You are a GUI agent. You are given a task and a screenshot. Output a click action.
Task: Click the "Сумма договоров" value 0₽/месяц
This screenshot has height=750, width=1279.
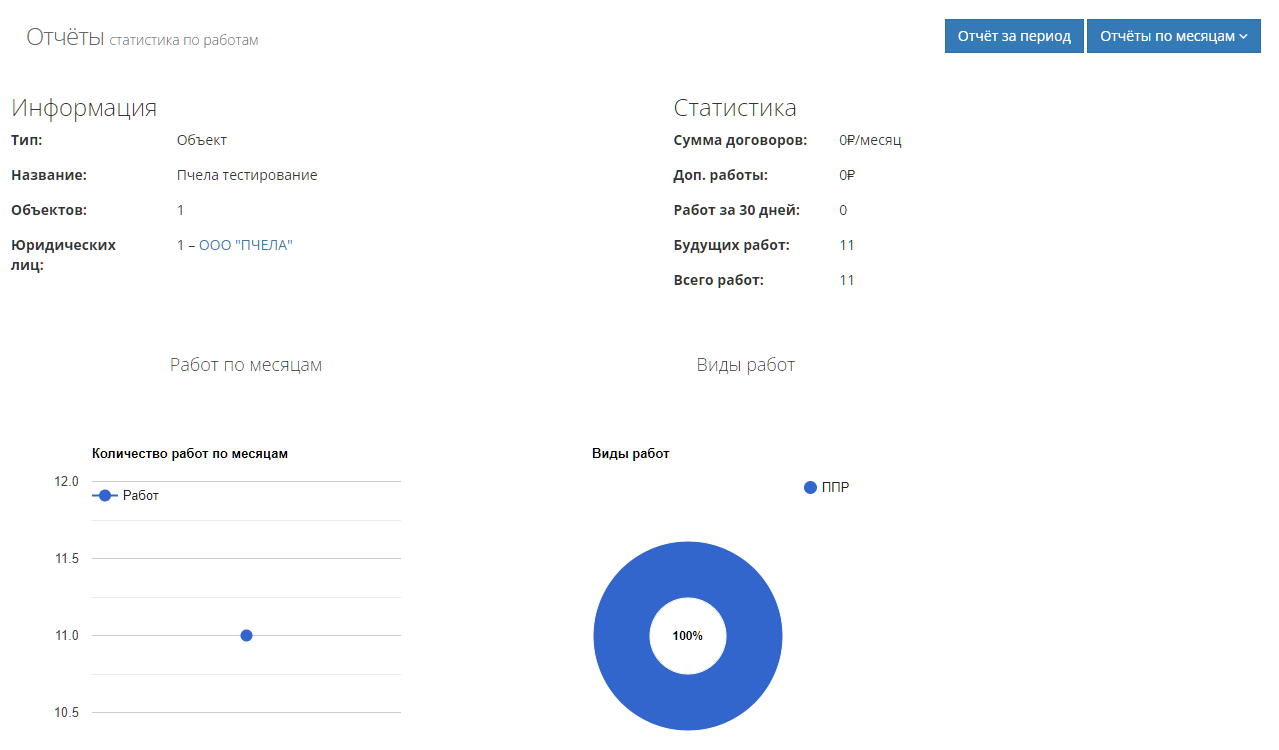tap(870, 140)
